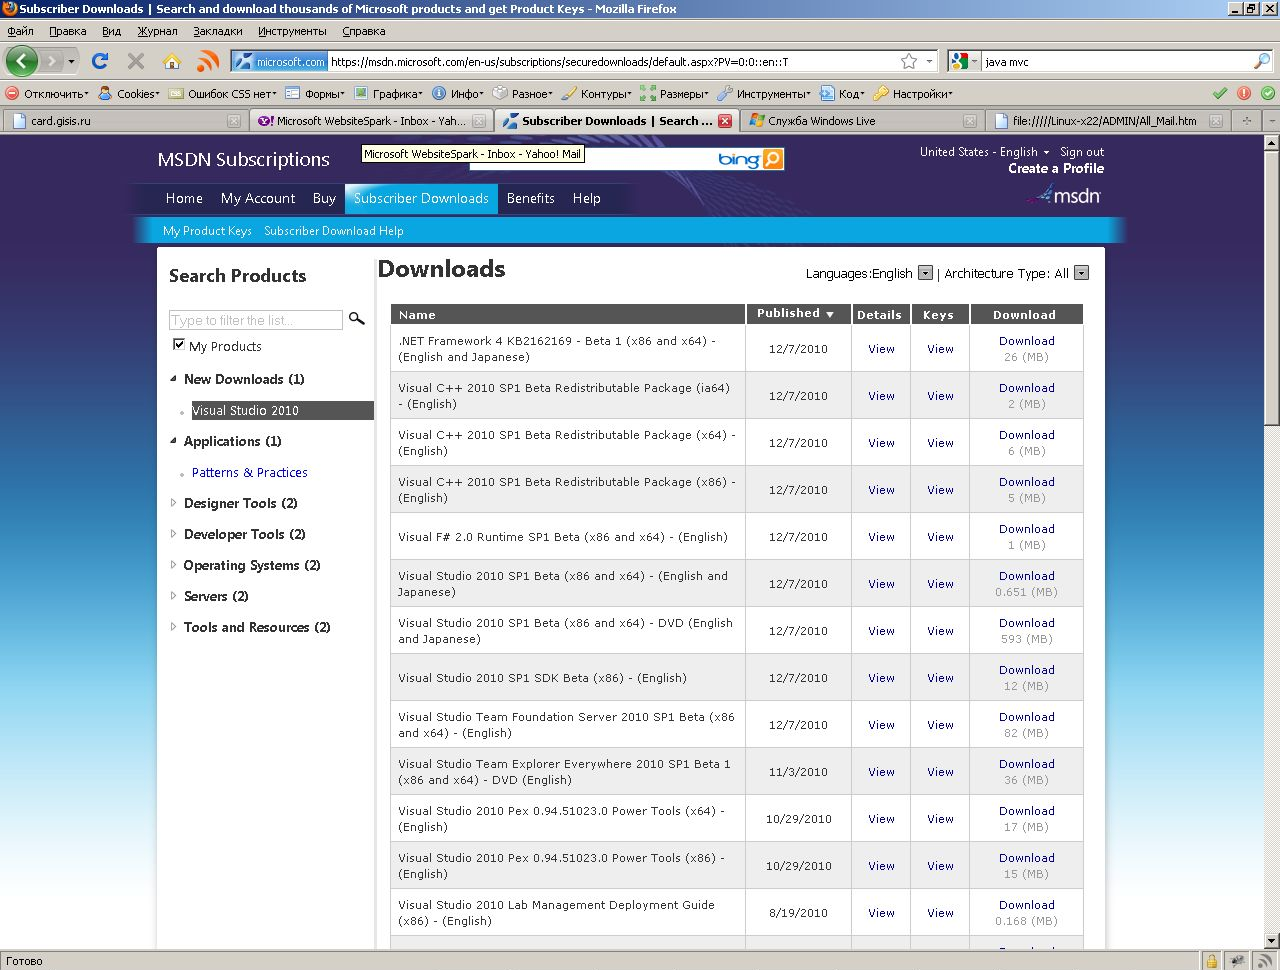Collapse the New Downloads tree node
The width and height of the screenshot is (1280, 970).
click(173, 379)
